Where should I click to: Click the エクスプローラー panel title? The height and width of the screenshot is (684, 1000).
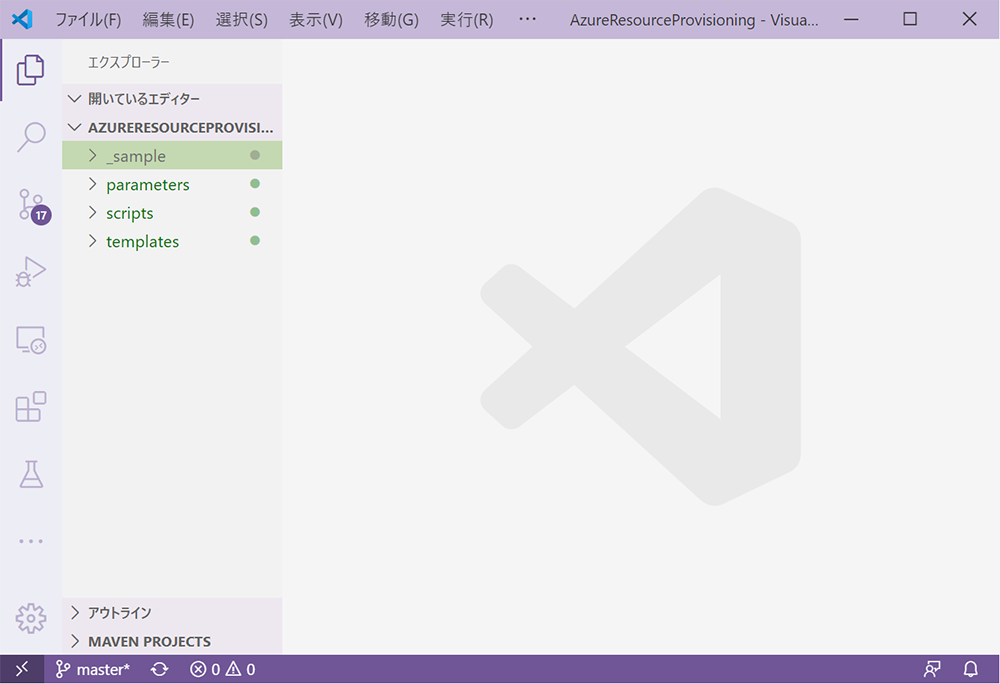click(129, 62)
